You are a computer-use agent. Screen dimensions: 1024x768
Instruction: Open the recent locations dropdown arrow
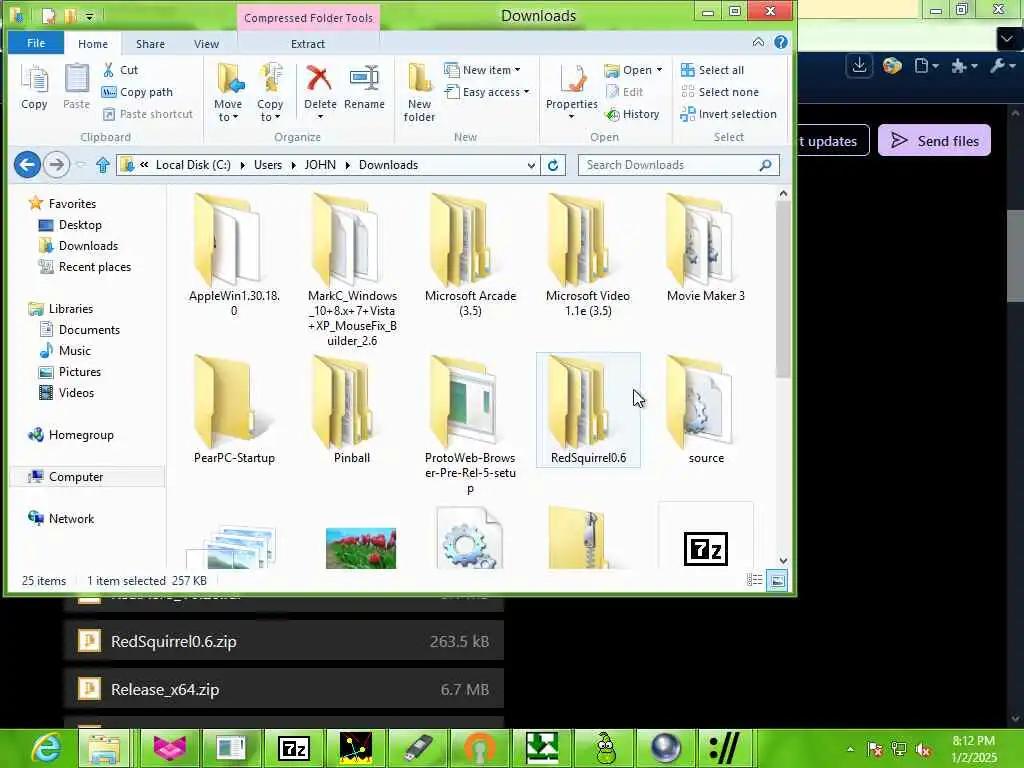click(81, 165)
